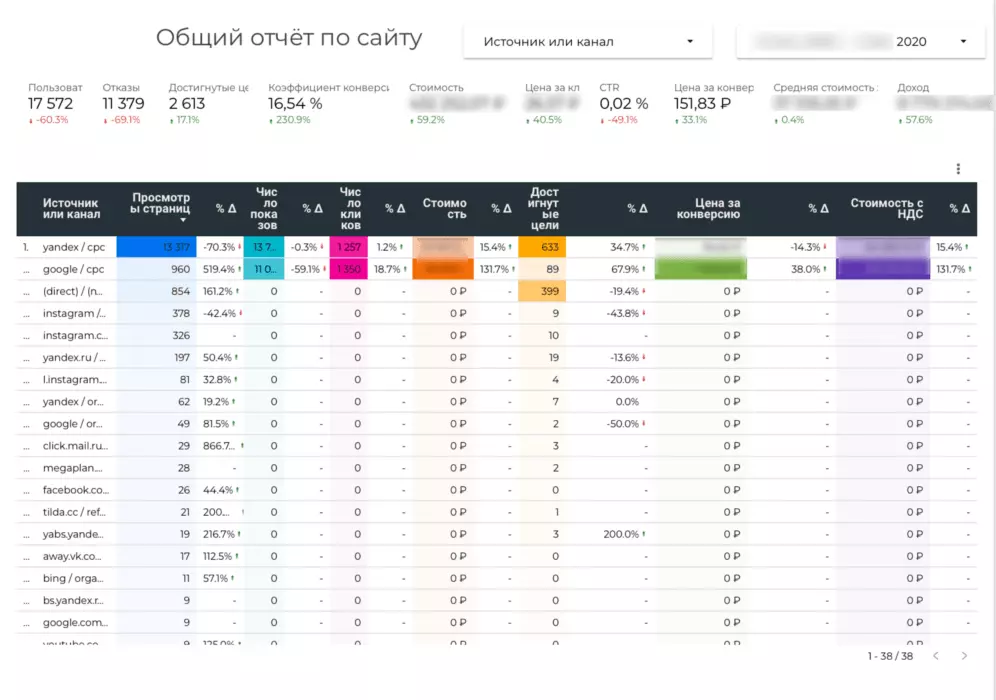Viewport: 996px width, 700px height.
Task: Click the Коэффициент конверсии 16,54 % scorecard
Action: coord(328,104)
